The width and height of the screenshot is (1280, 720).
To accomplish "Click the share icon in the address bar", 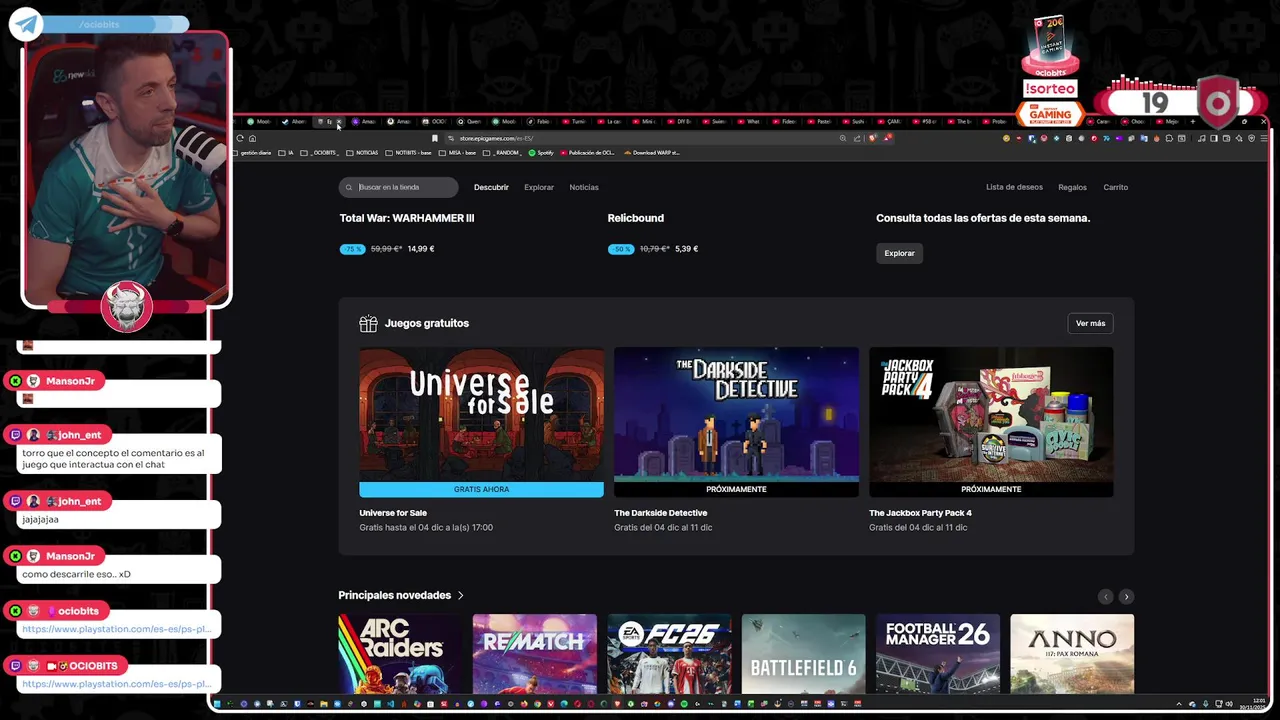I will click(x=857, y=138).
